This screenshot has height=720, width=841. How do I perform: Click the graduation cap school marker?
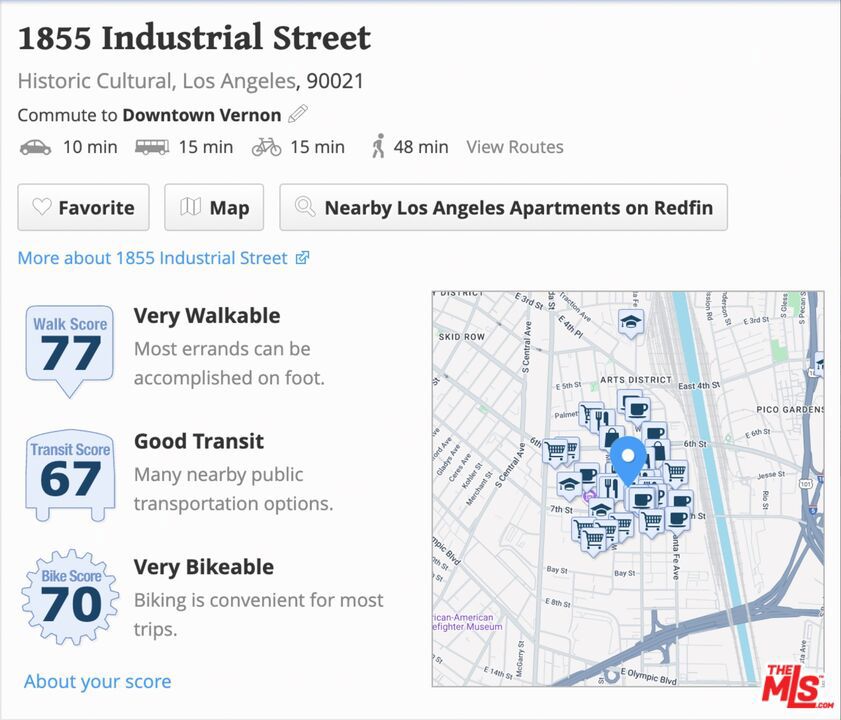[x=629, y=322]
